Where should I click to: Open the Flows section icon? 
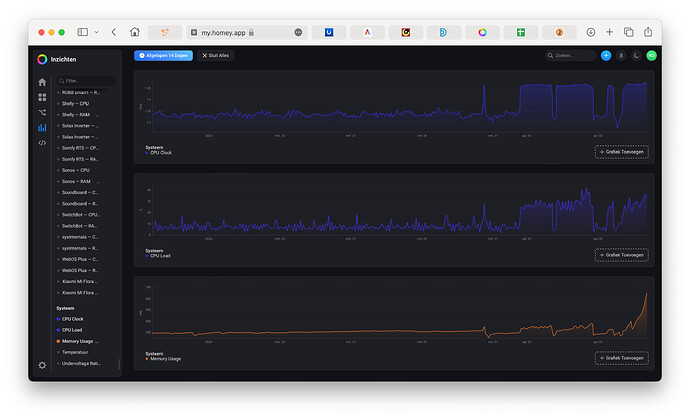[42, 112]
